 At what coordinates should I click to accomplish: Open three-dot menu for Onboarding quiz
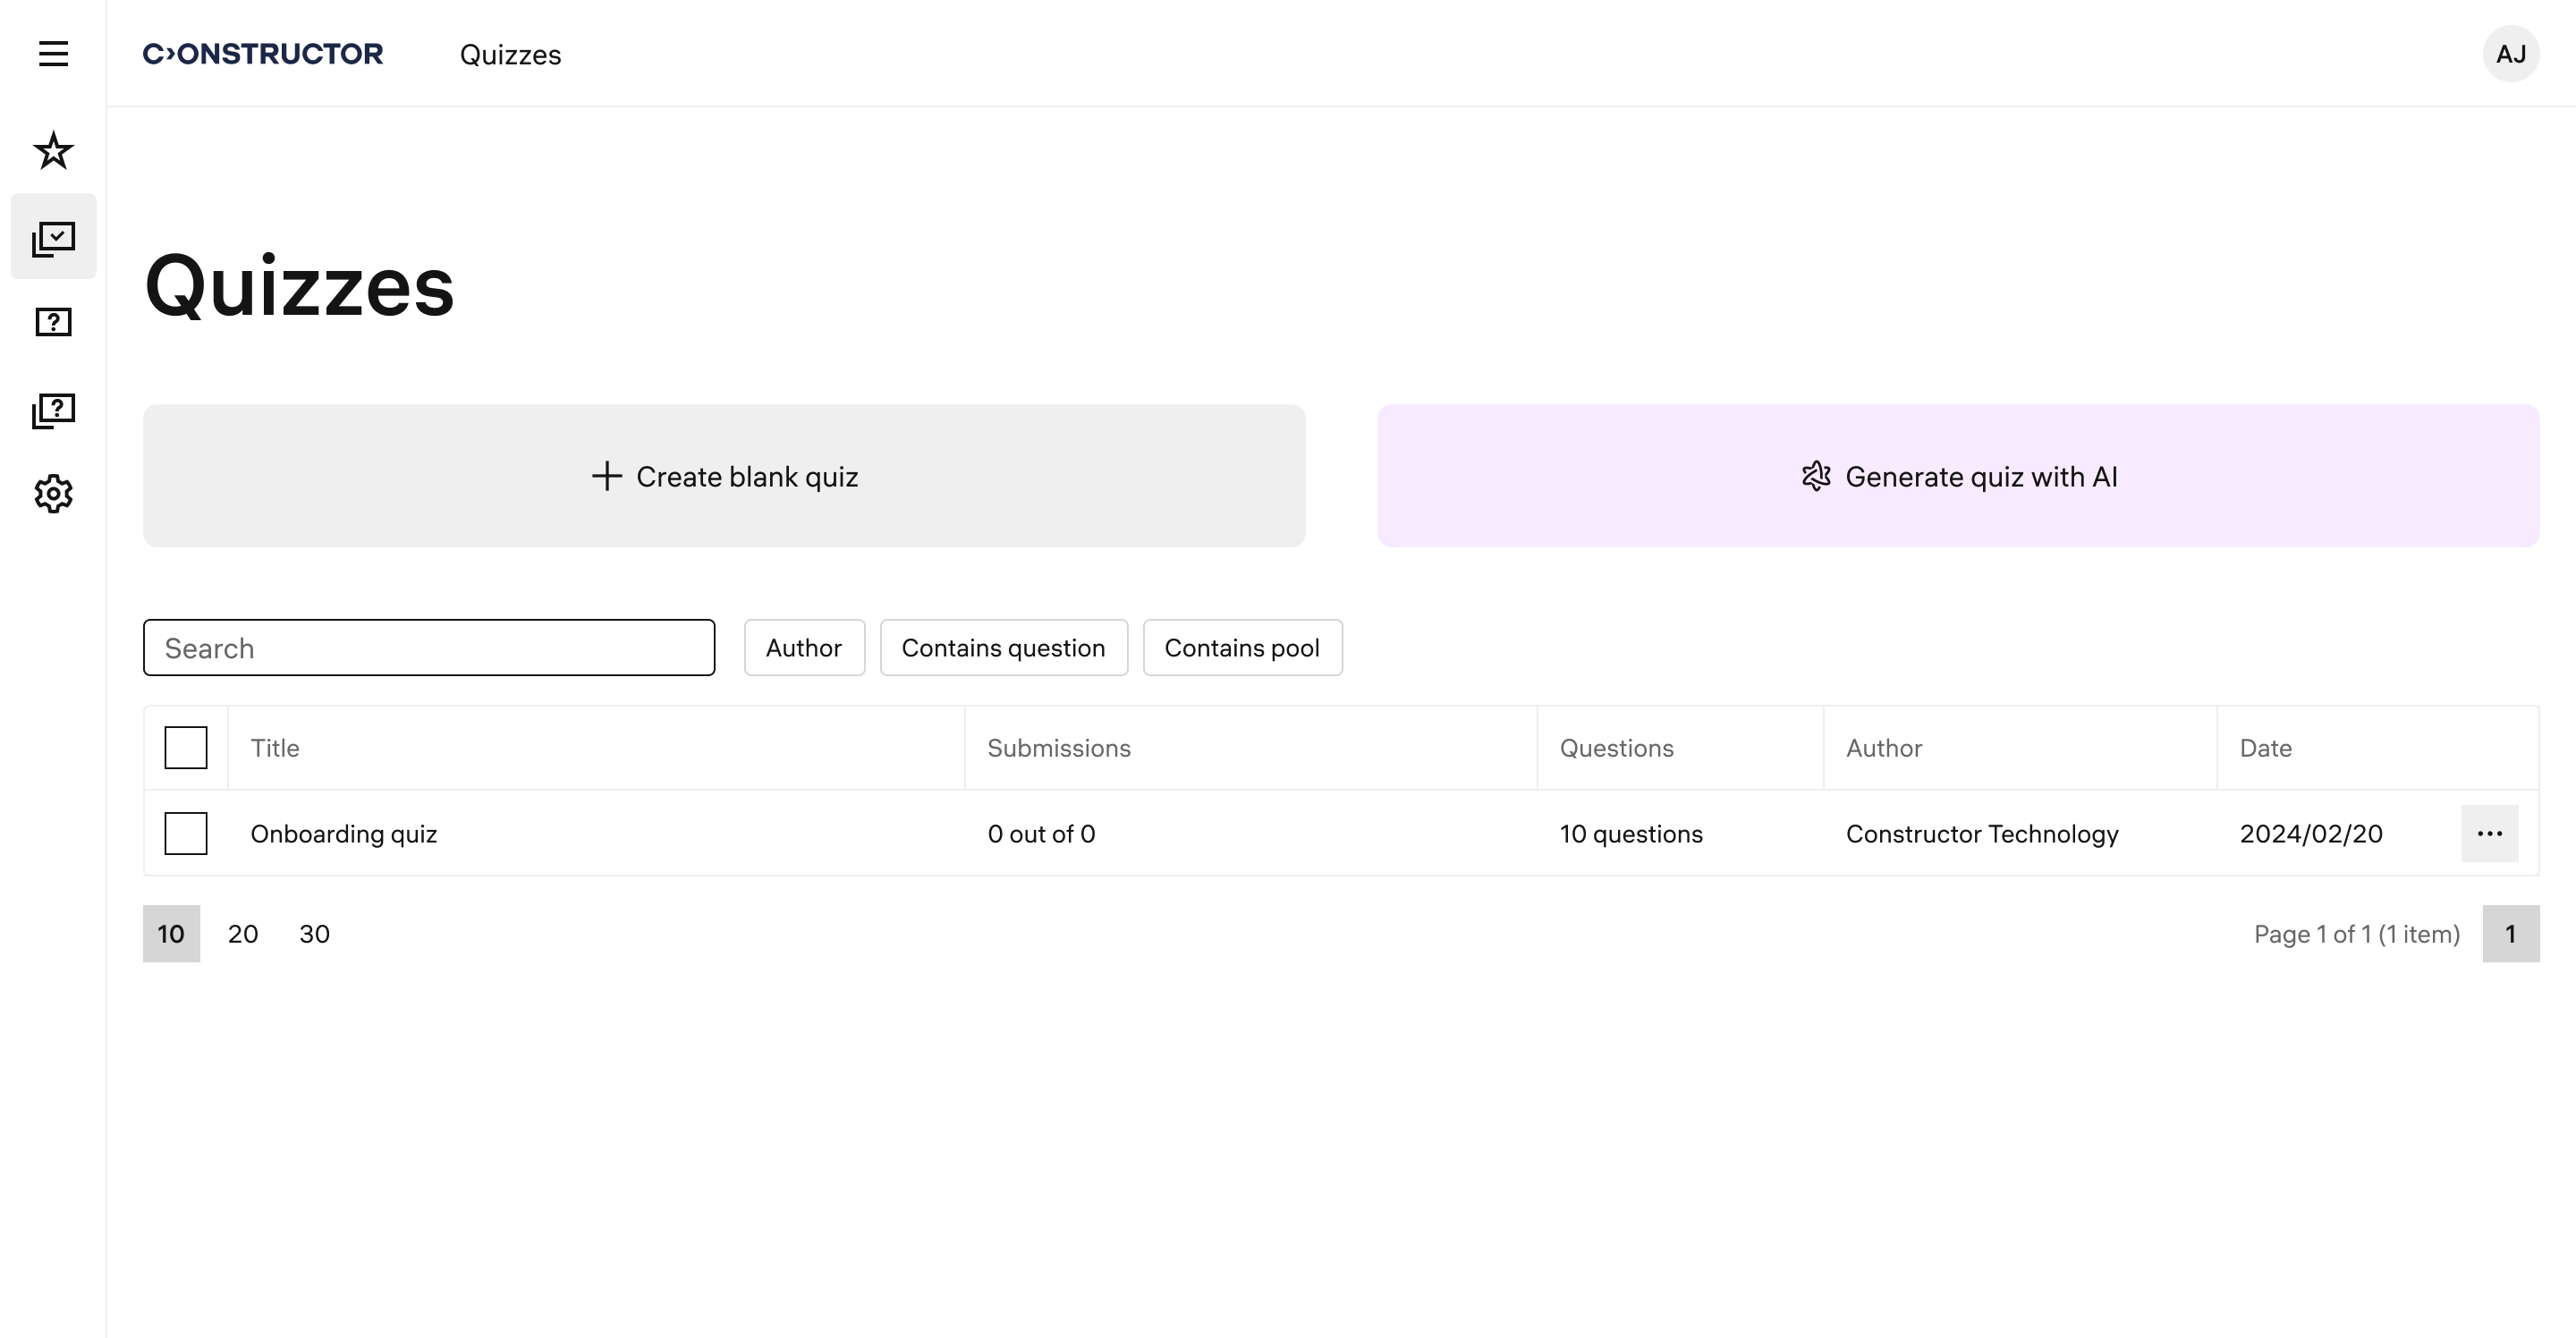click(2489, 834)
